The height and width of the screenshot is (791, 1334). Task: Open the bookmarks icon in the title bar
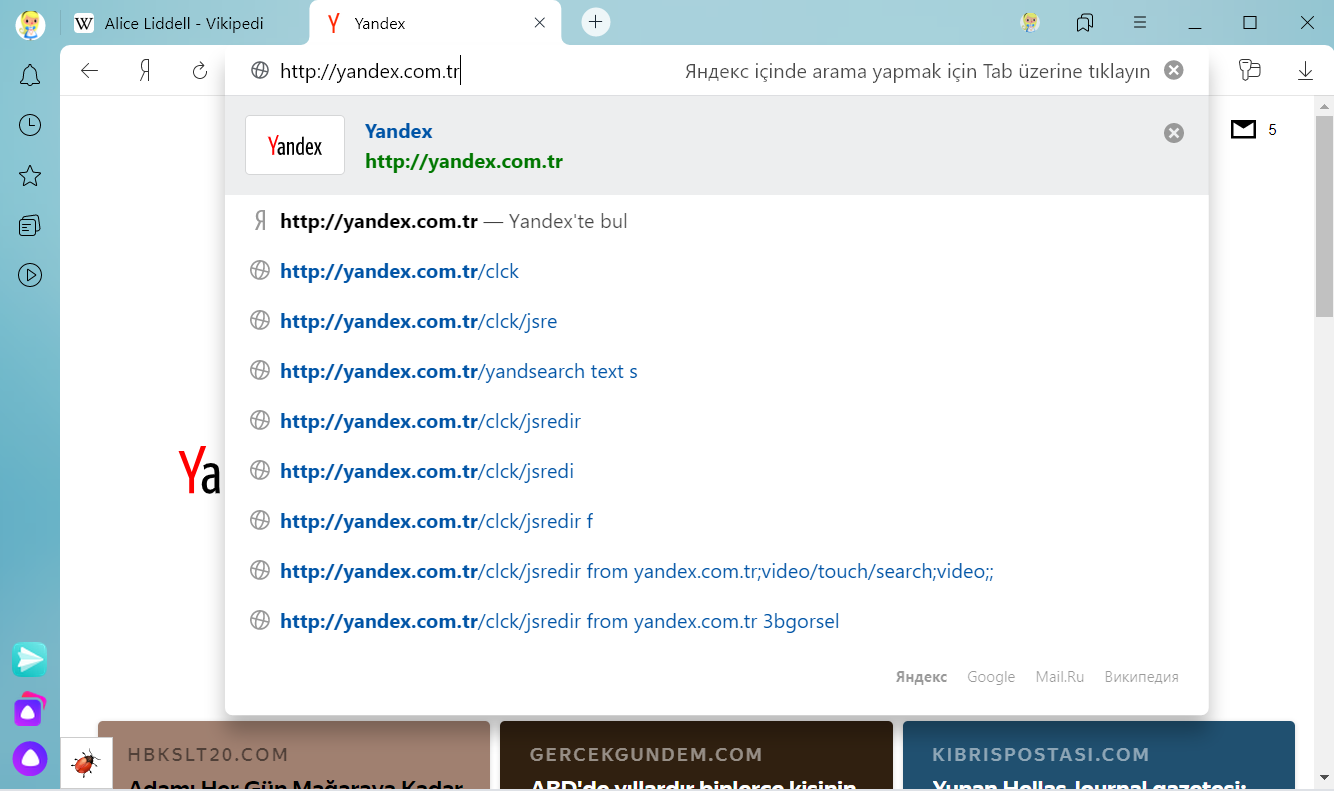pyautogui.click(x=1085, y=22)
